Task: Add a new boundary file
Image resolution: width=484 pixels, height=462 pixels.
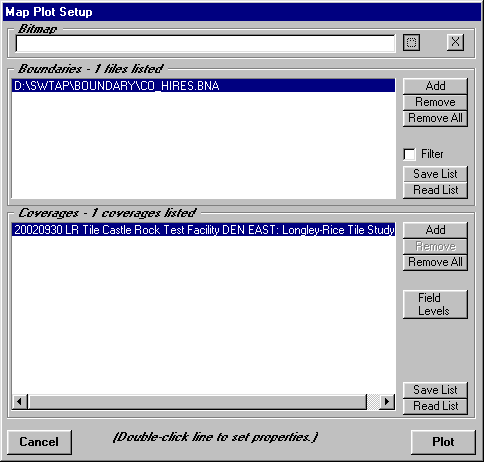Action: [x=435, y=86]
